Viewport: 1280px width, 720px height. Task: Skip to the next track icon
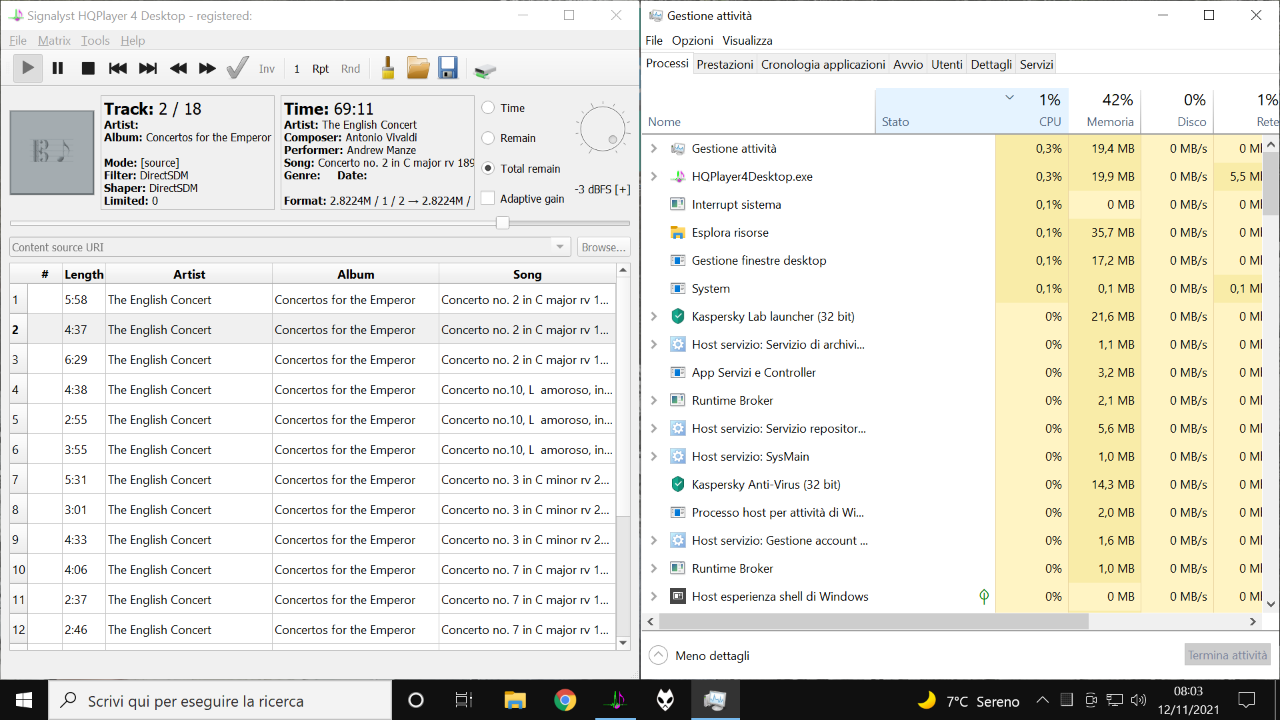tap(148, 68)
